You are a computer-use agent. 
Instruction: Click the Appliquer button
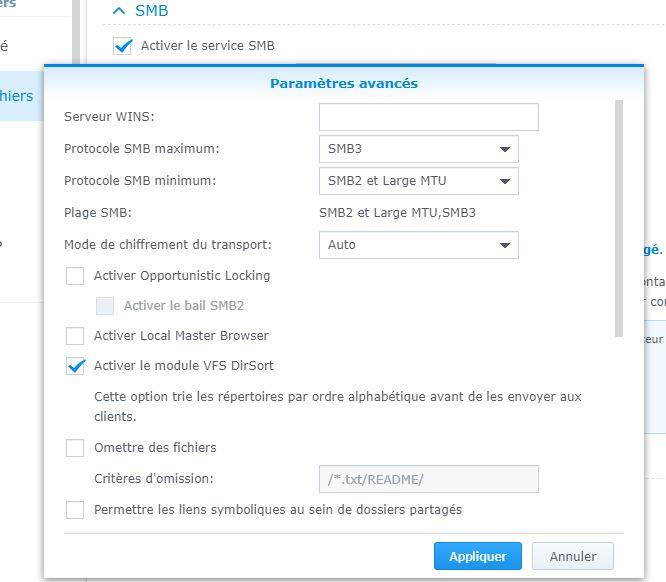pyautogui.click(x=477, y=556)
